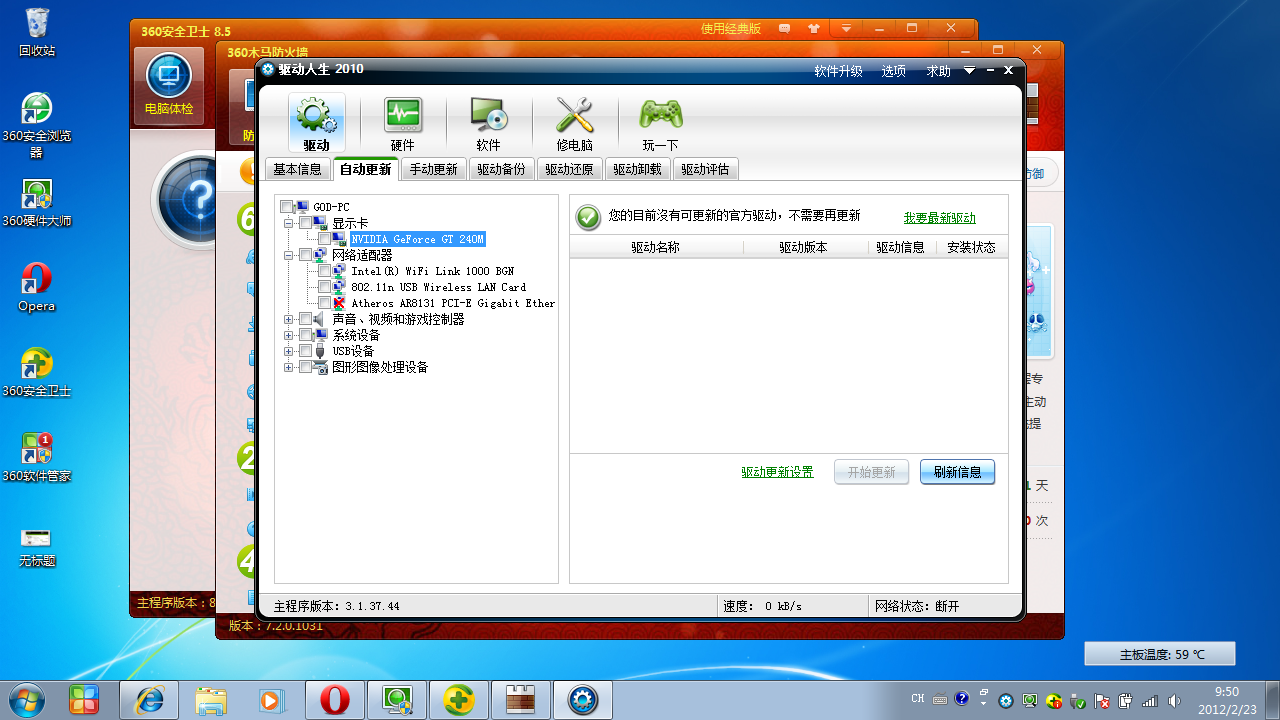The height and width of the screenshot is (720, 1280).
Task: Check the 显示卡 category checkbox
Action: click(x=306, y=223)
